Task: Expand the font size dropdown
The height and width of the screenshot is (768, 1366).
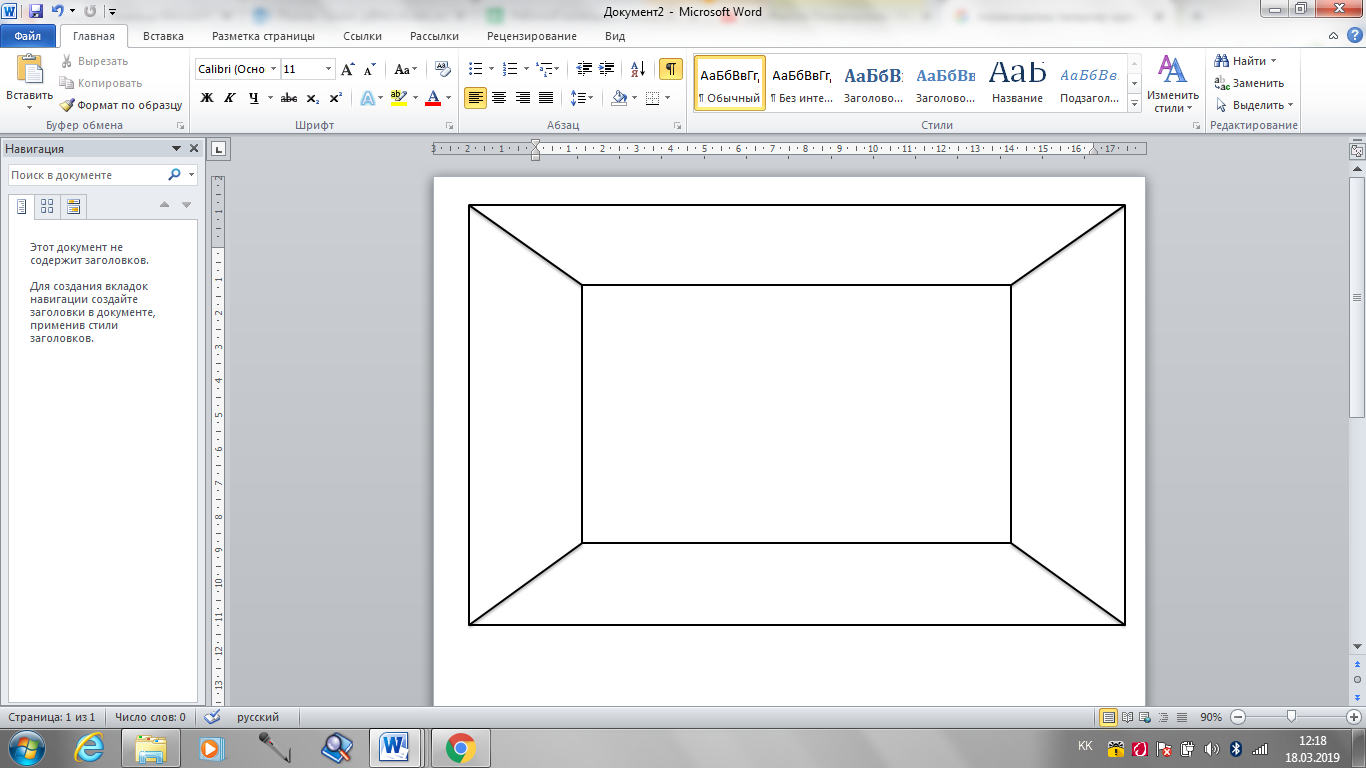Action: point(329,69)
